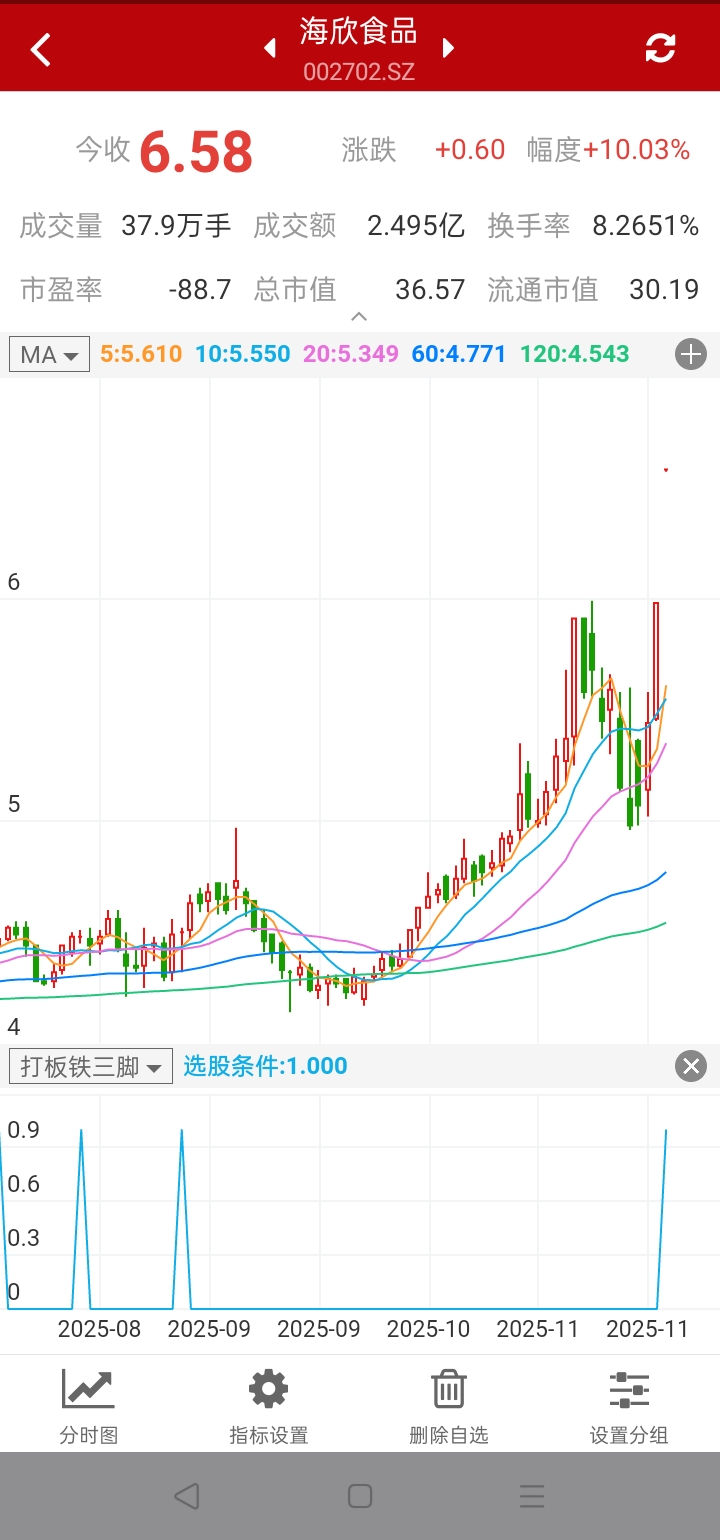The height and width of the screenshot is (1540, 720).
Task: Open the 打板铁三脚 indicator dropdown
Action: click(x=91, y=1066)
